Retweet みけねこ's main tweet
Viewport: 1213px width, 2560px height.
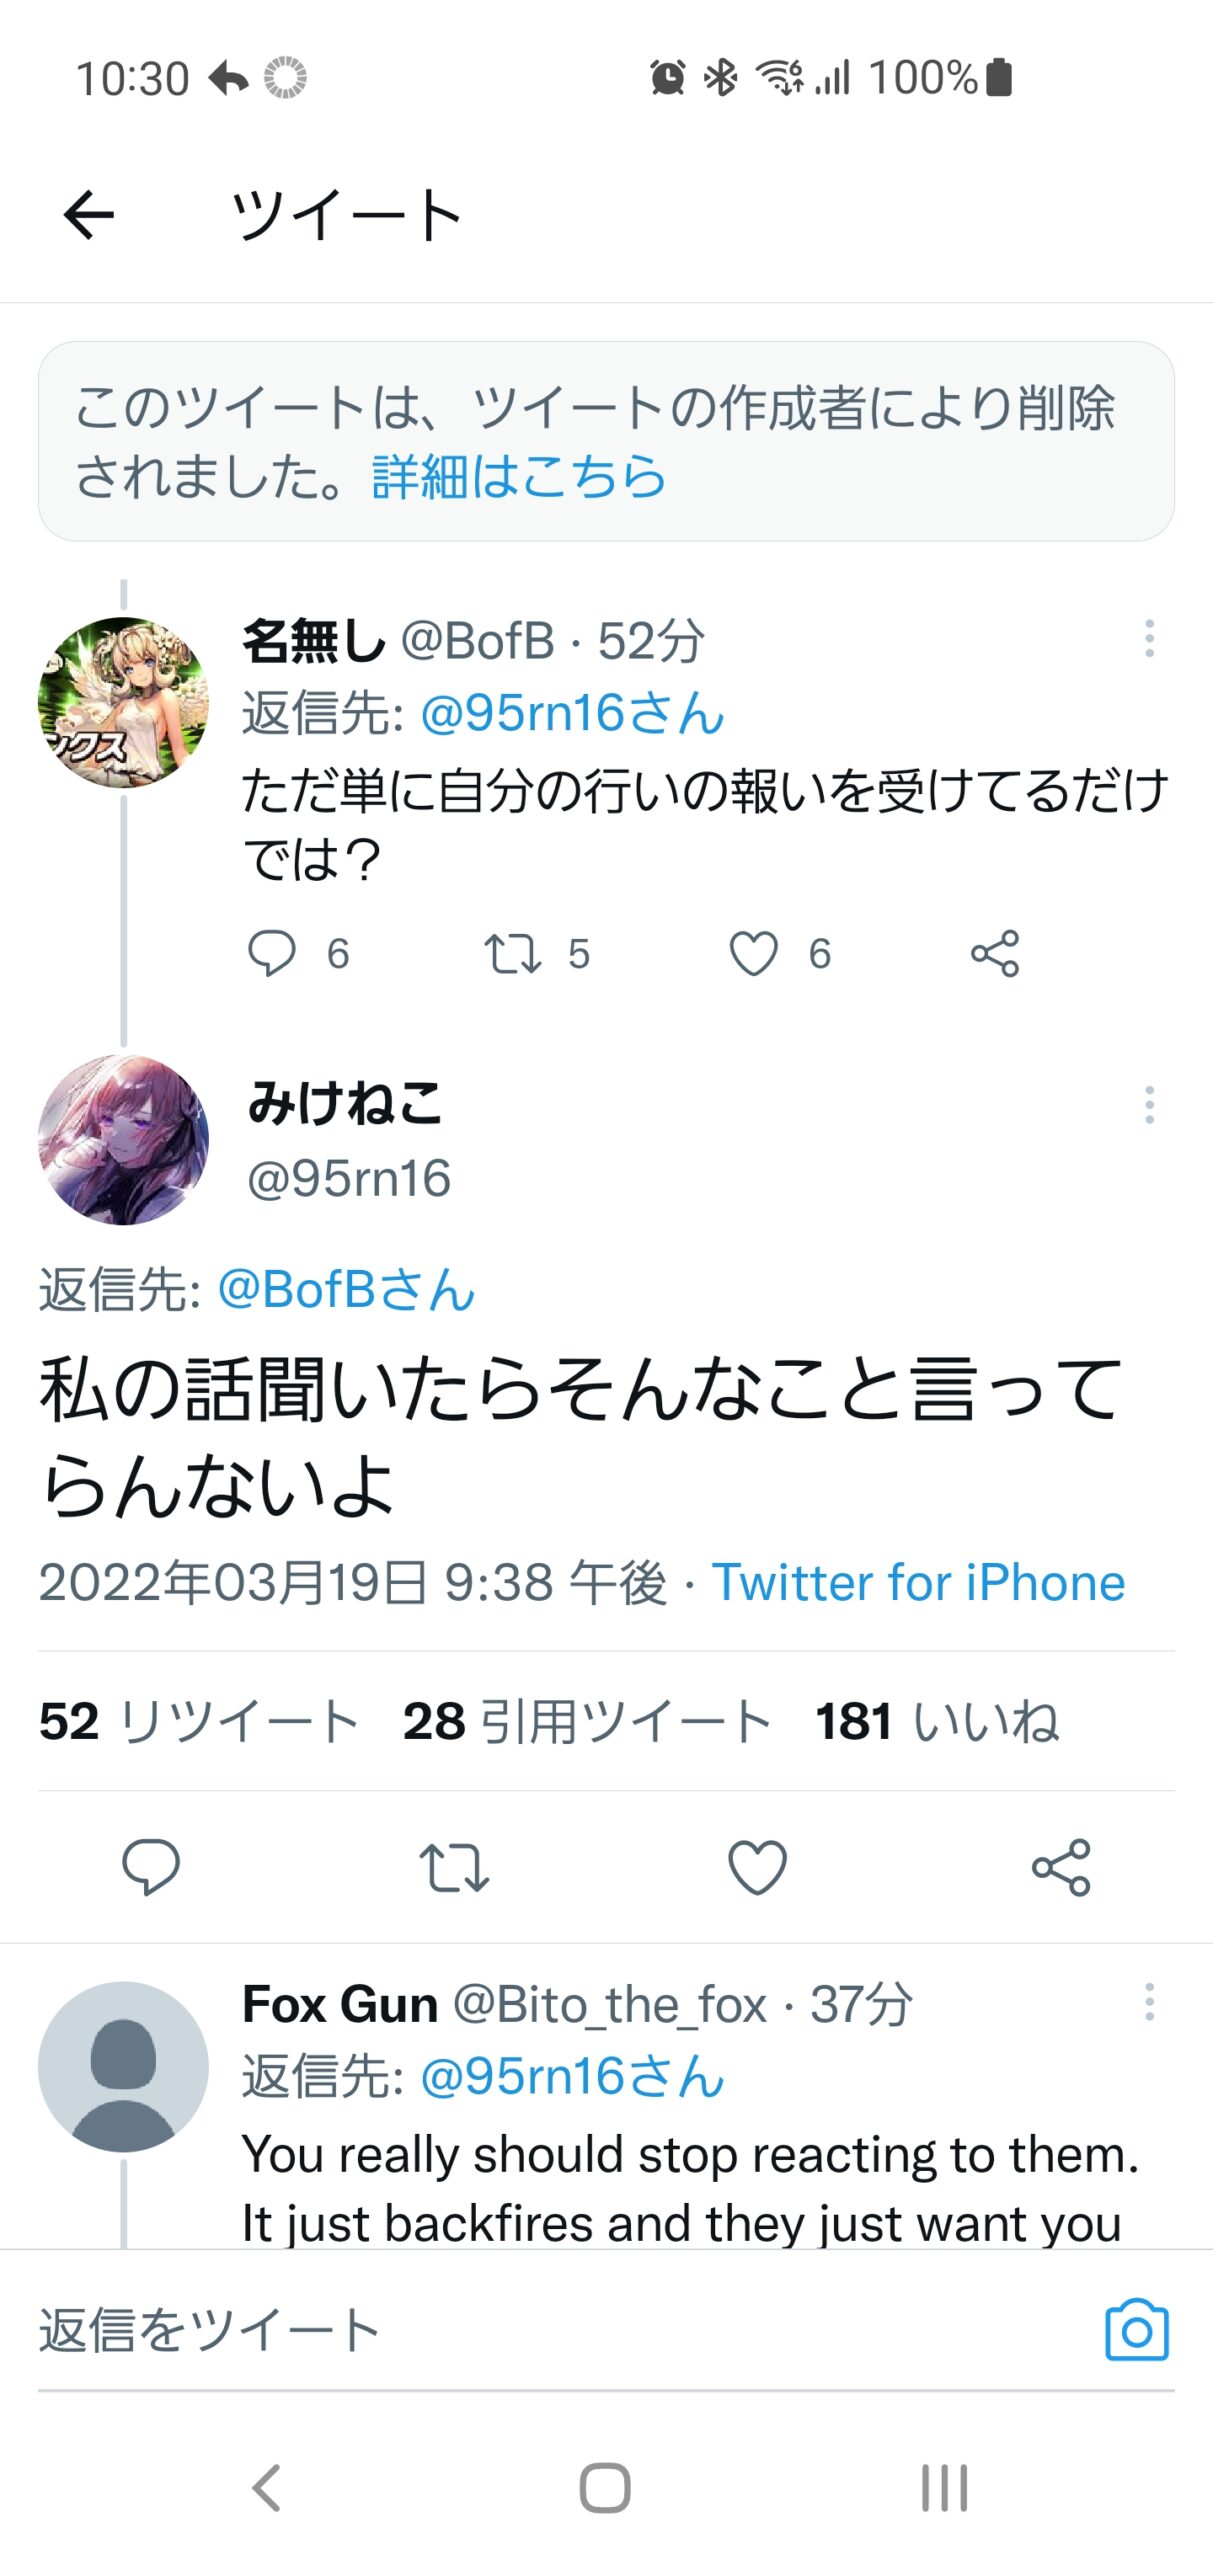click(x=454, y=1866)
